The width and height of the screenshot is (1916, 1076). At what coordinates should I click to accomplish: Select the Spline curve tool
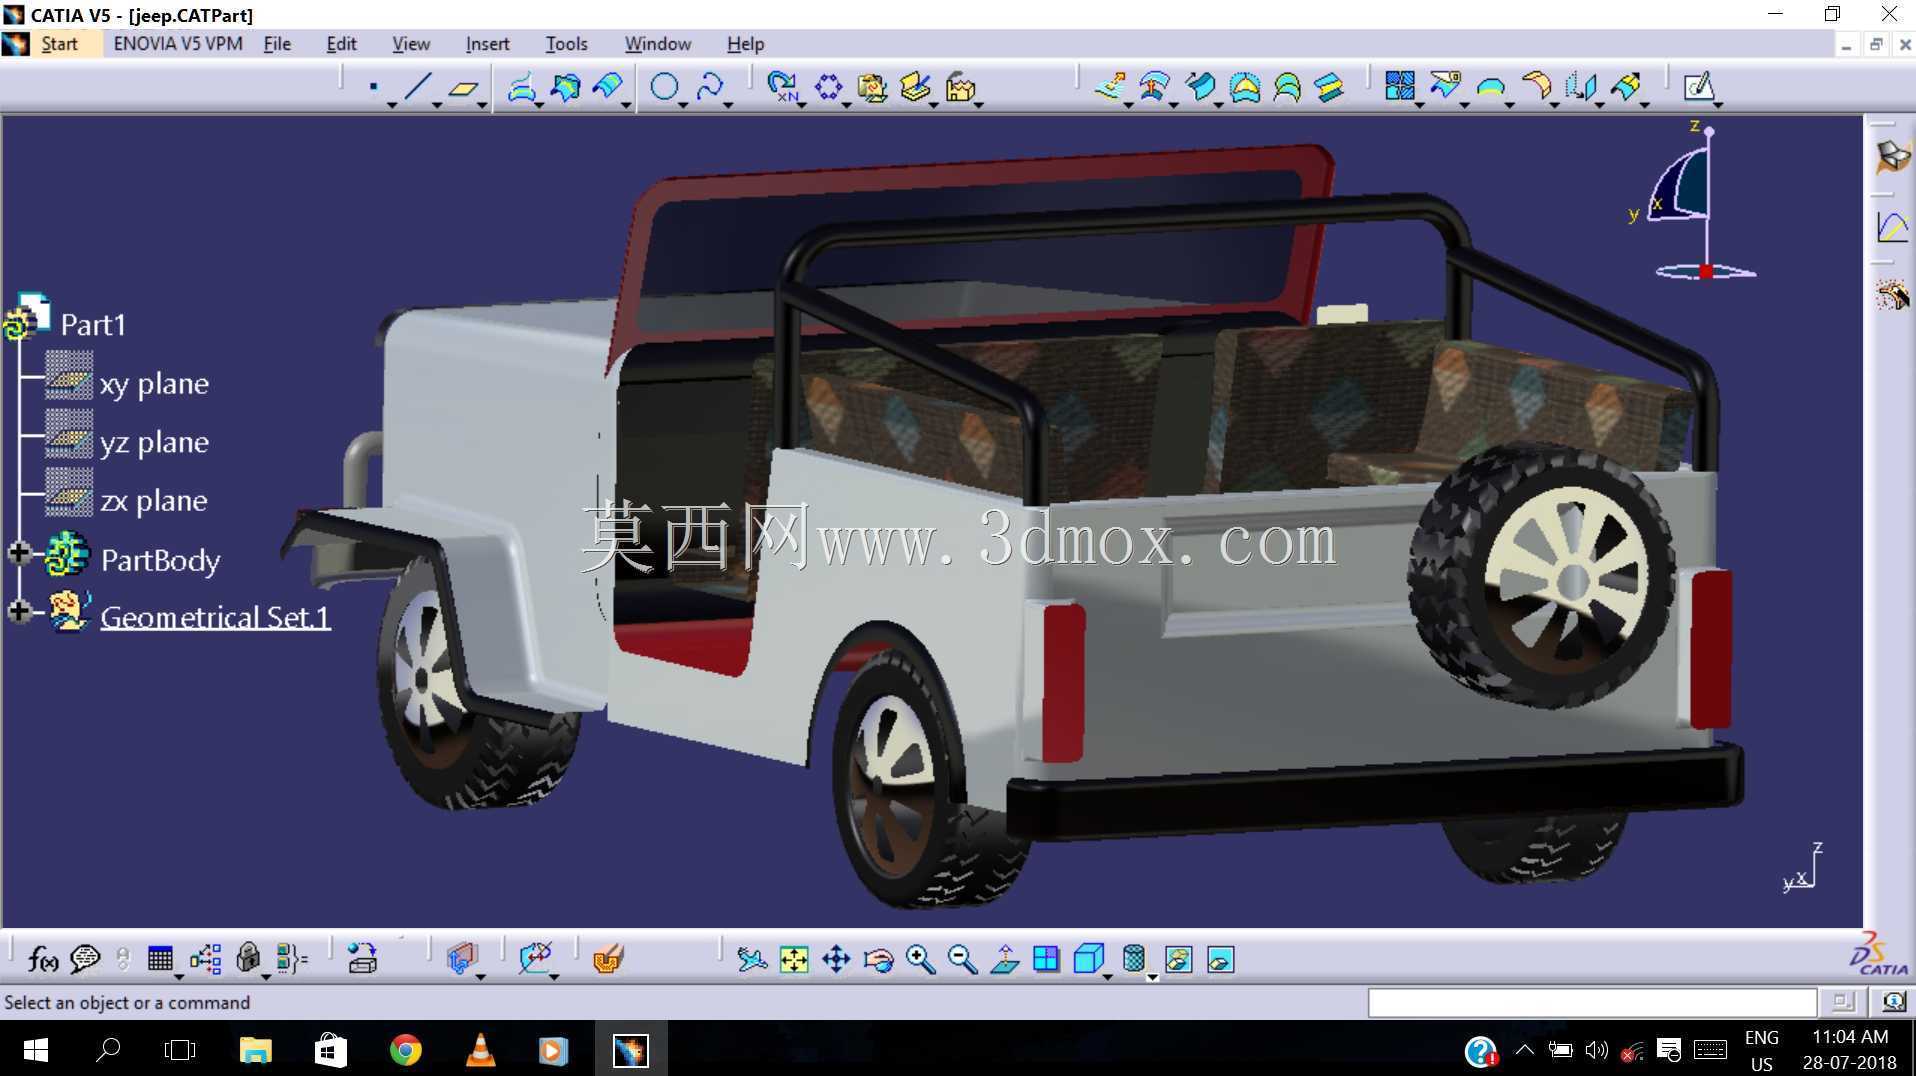709,87
